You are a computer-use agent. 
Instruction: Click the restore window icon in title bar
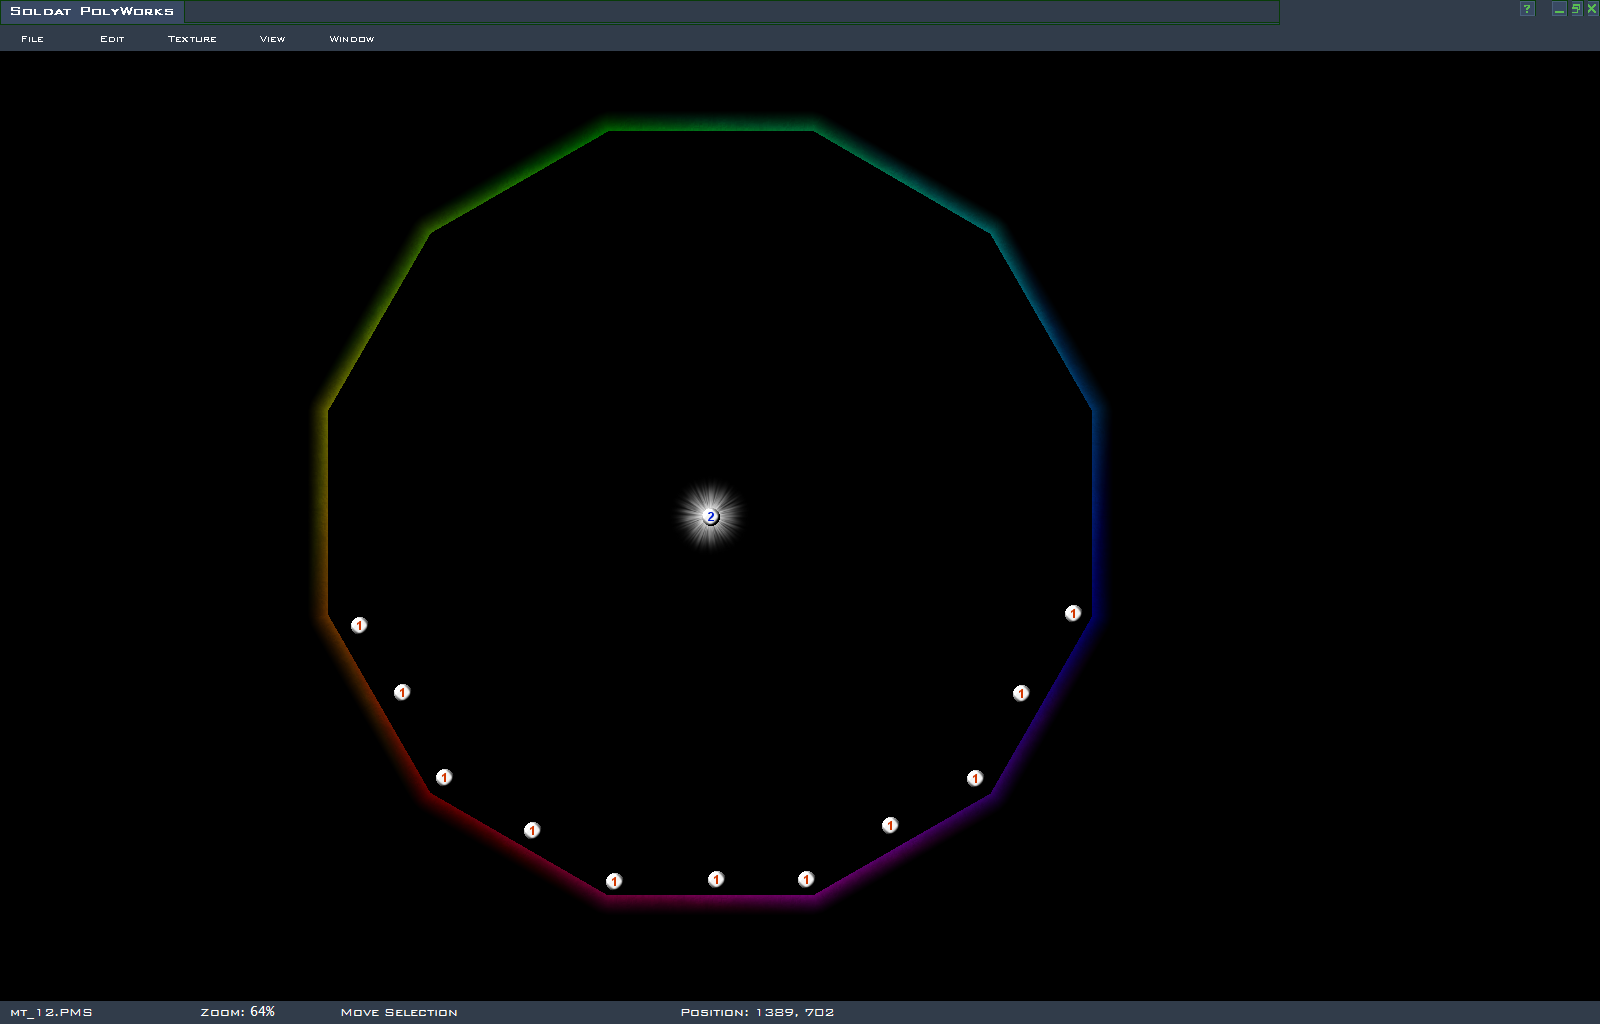point(1576,9)
